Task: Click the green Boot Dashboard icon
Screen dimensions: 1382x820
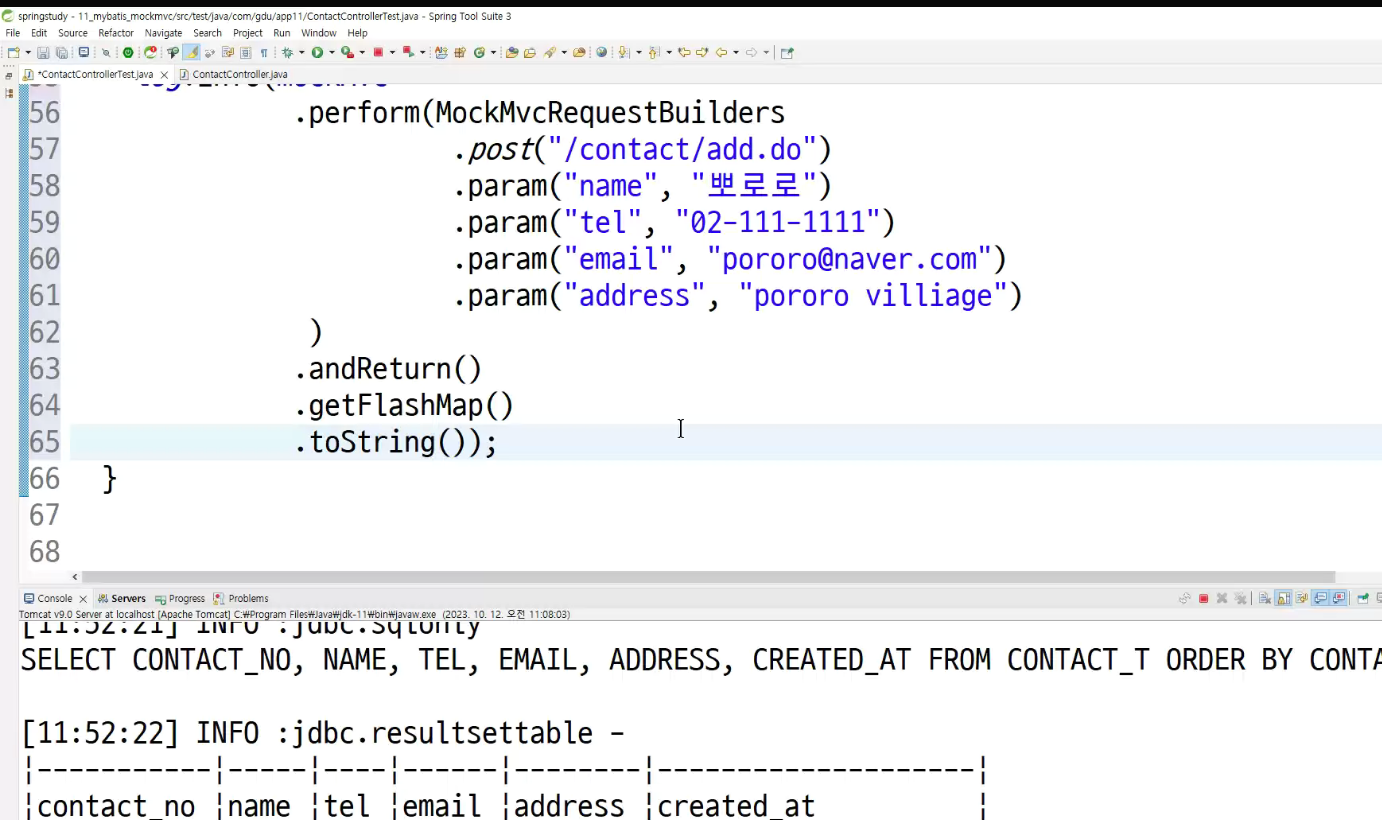Action: click(x=128, y=52)
